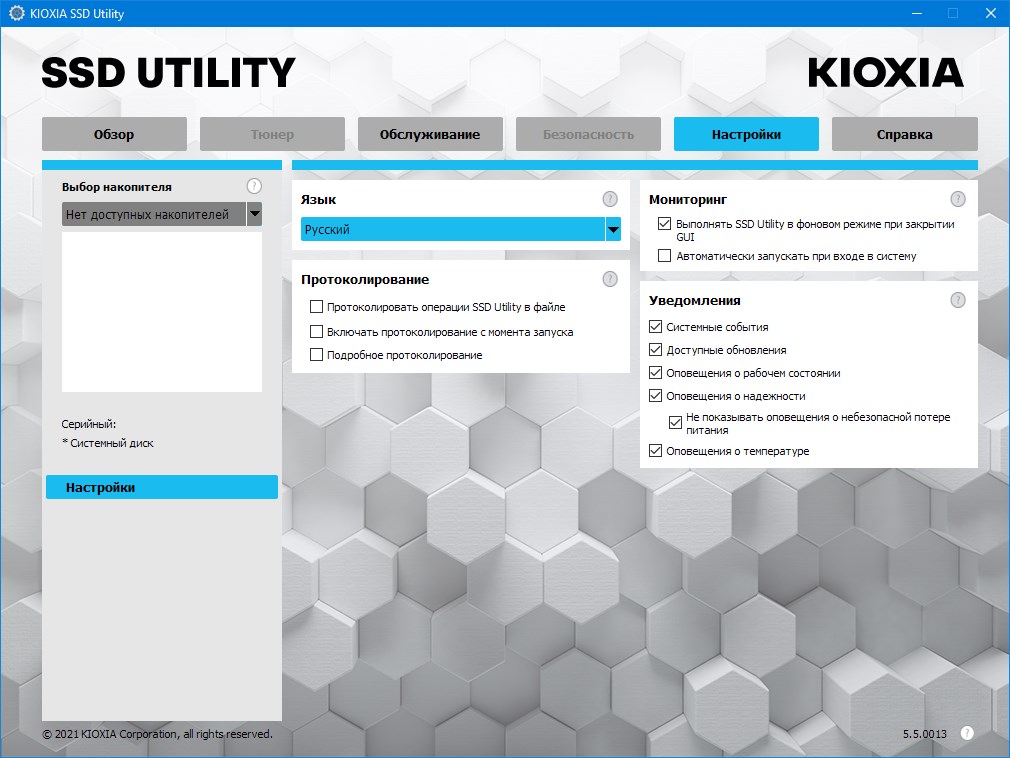The width and height of the screenshot is (1010, 758).
Task: Click the help icon next to Язык
Action: click(610, 199)
